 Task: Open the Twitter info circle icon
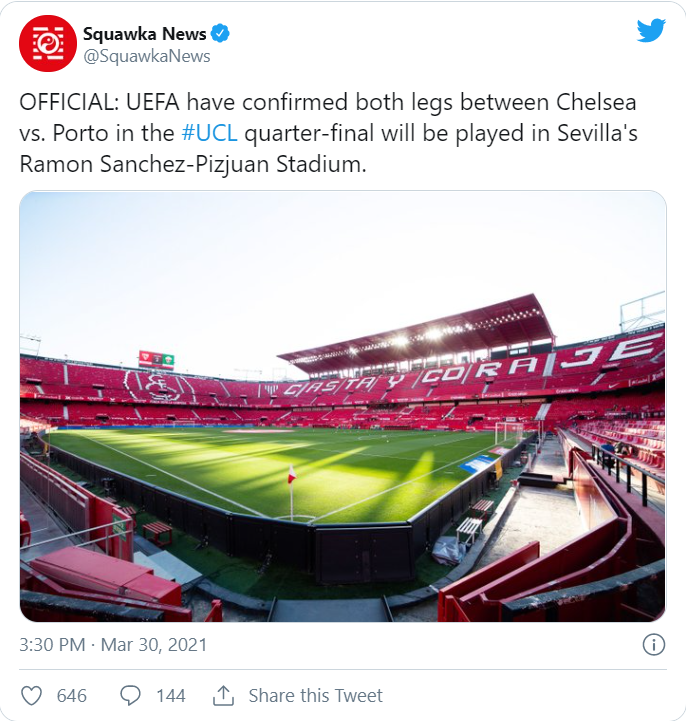click(654, 644)
